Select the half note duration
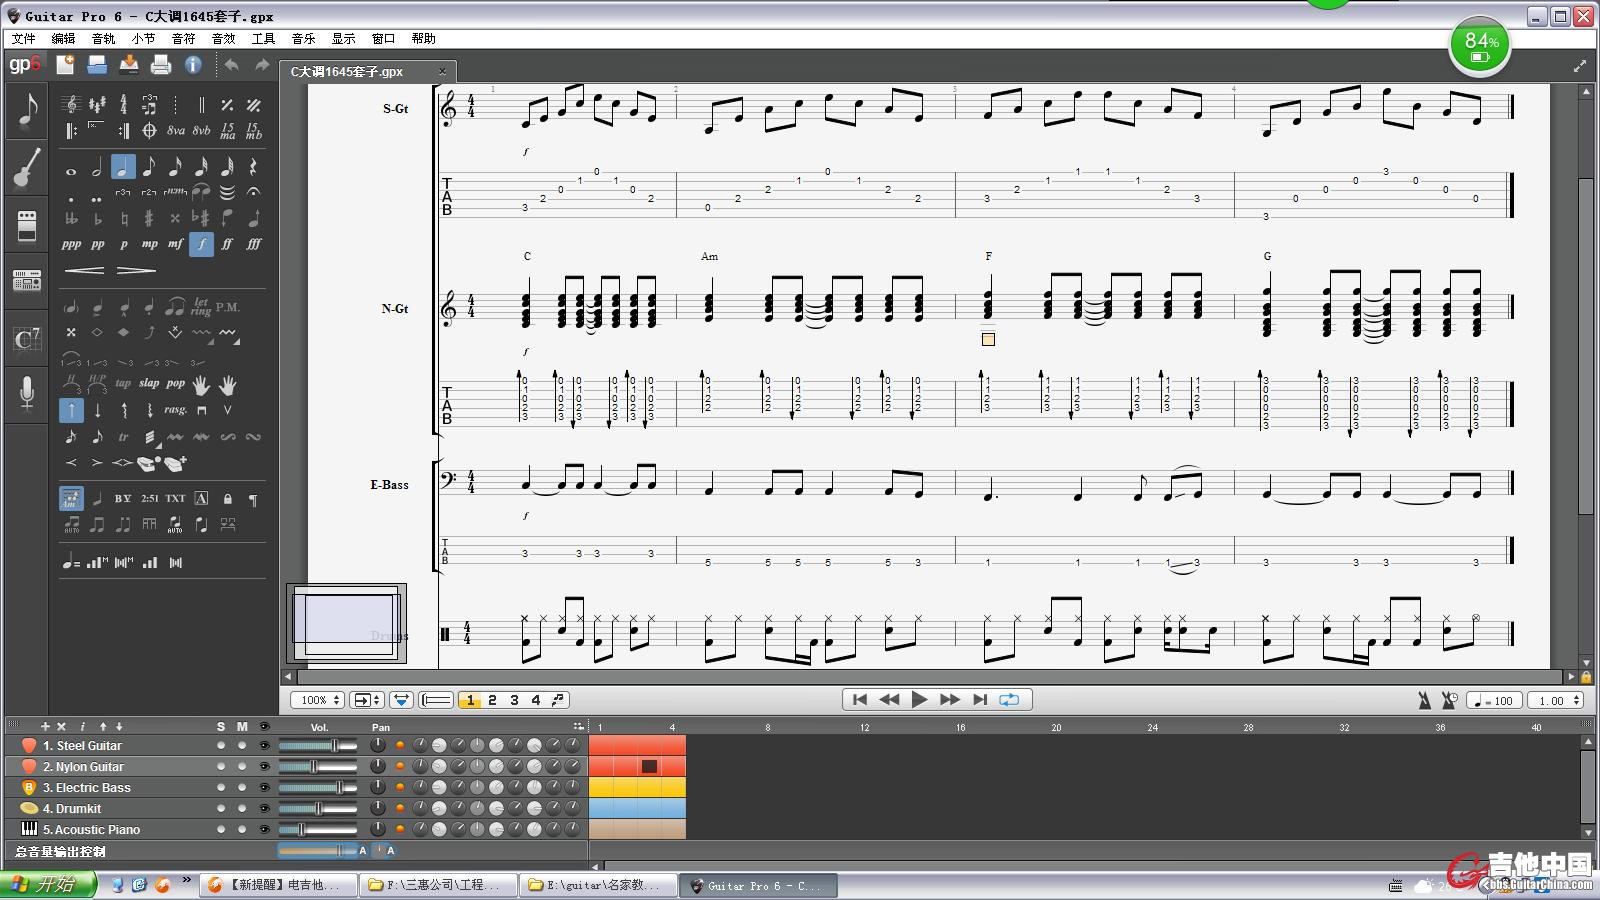 (x=97, y=168)
